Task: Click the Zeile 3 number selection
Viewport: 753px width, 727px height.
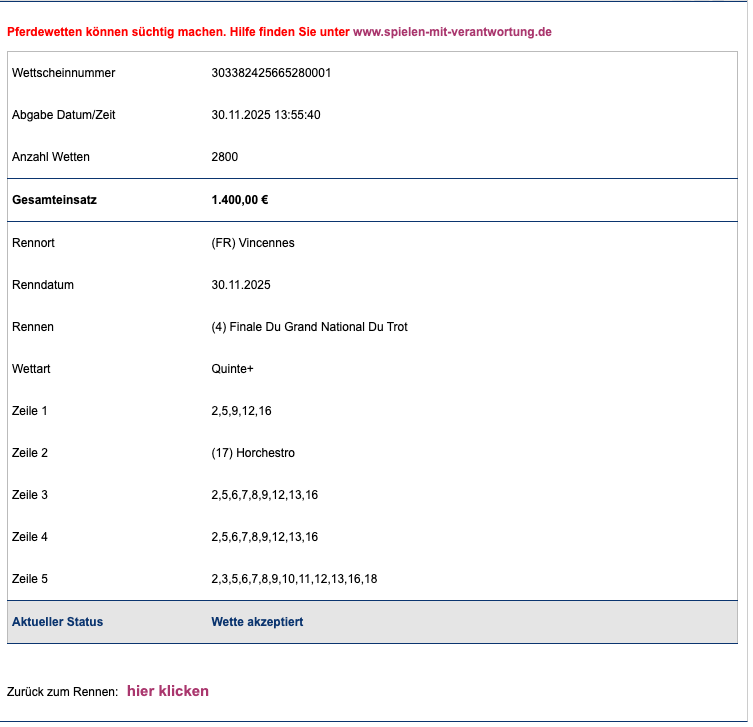Action: [265, 495]
